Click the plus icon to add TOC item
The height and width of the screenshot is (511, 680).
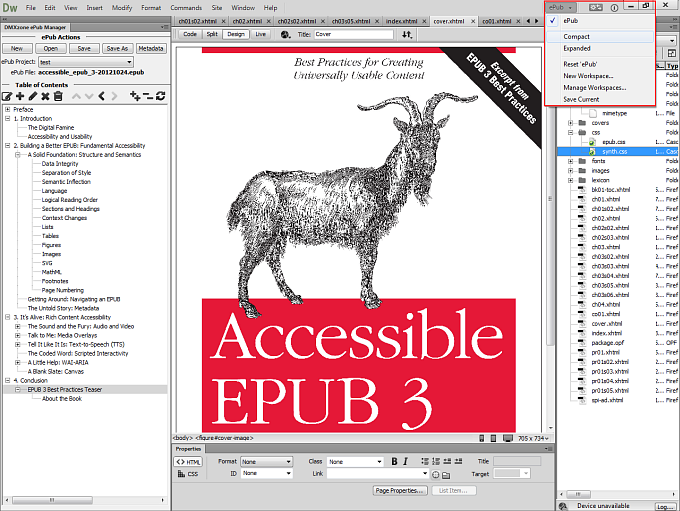click(x=20, y=96)
